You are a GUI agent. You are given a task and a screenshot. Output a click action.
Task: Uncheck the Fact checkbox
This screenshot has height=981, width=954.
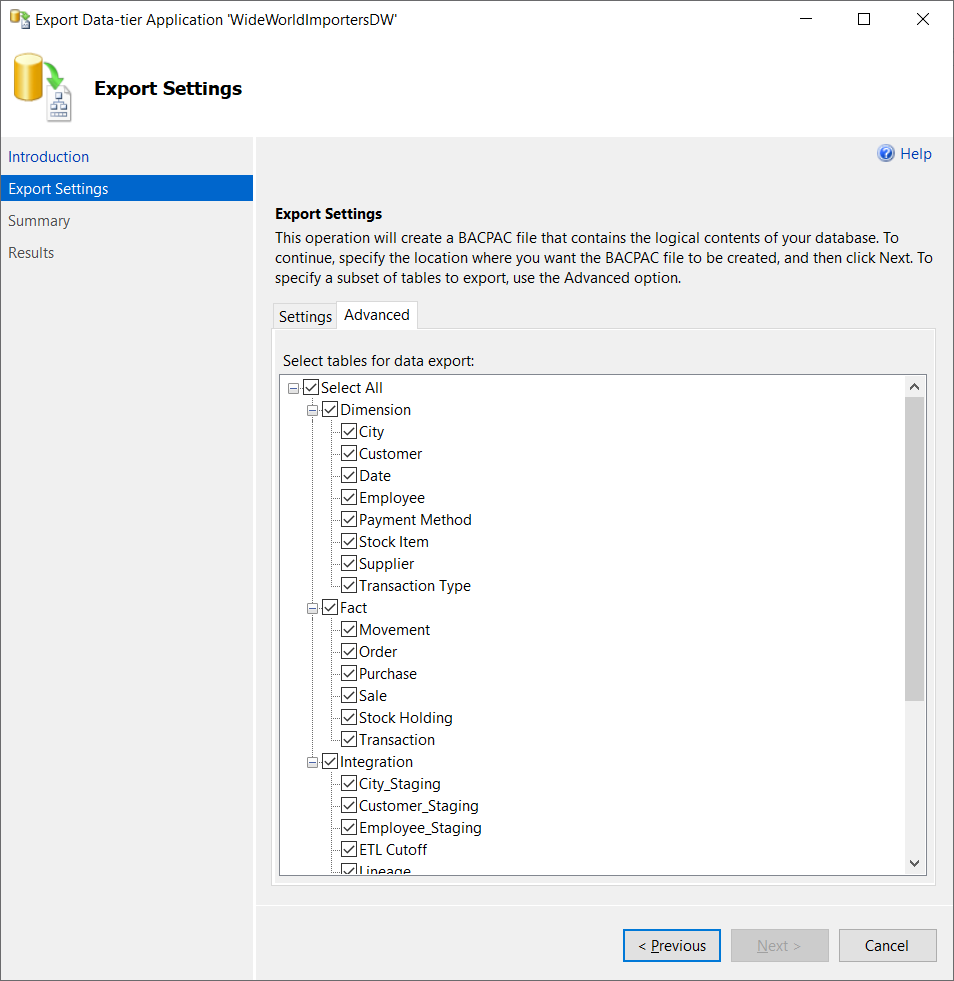pos(330,607)
